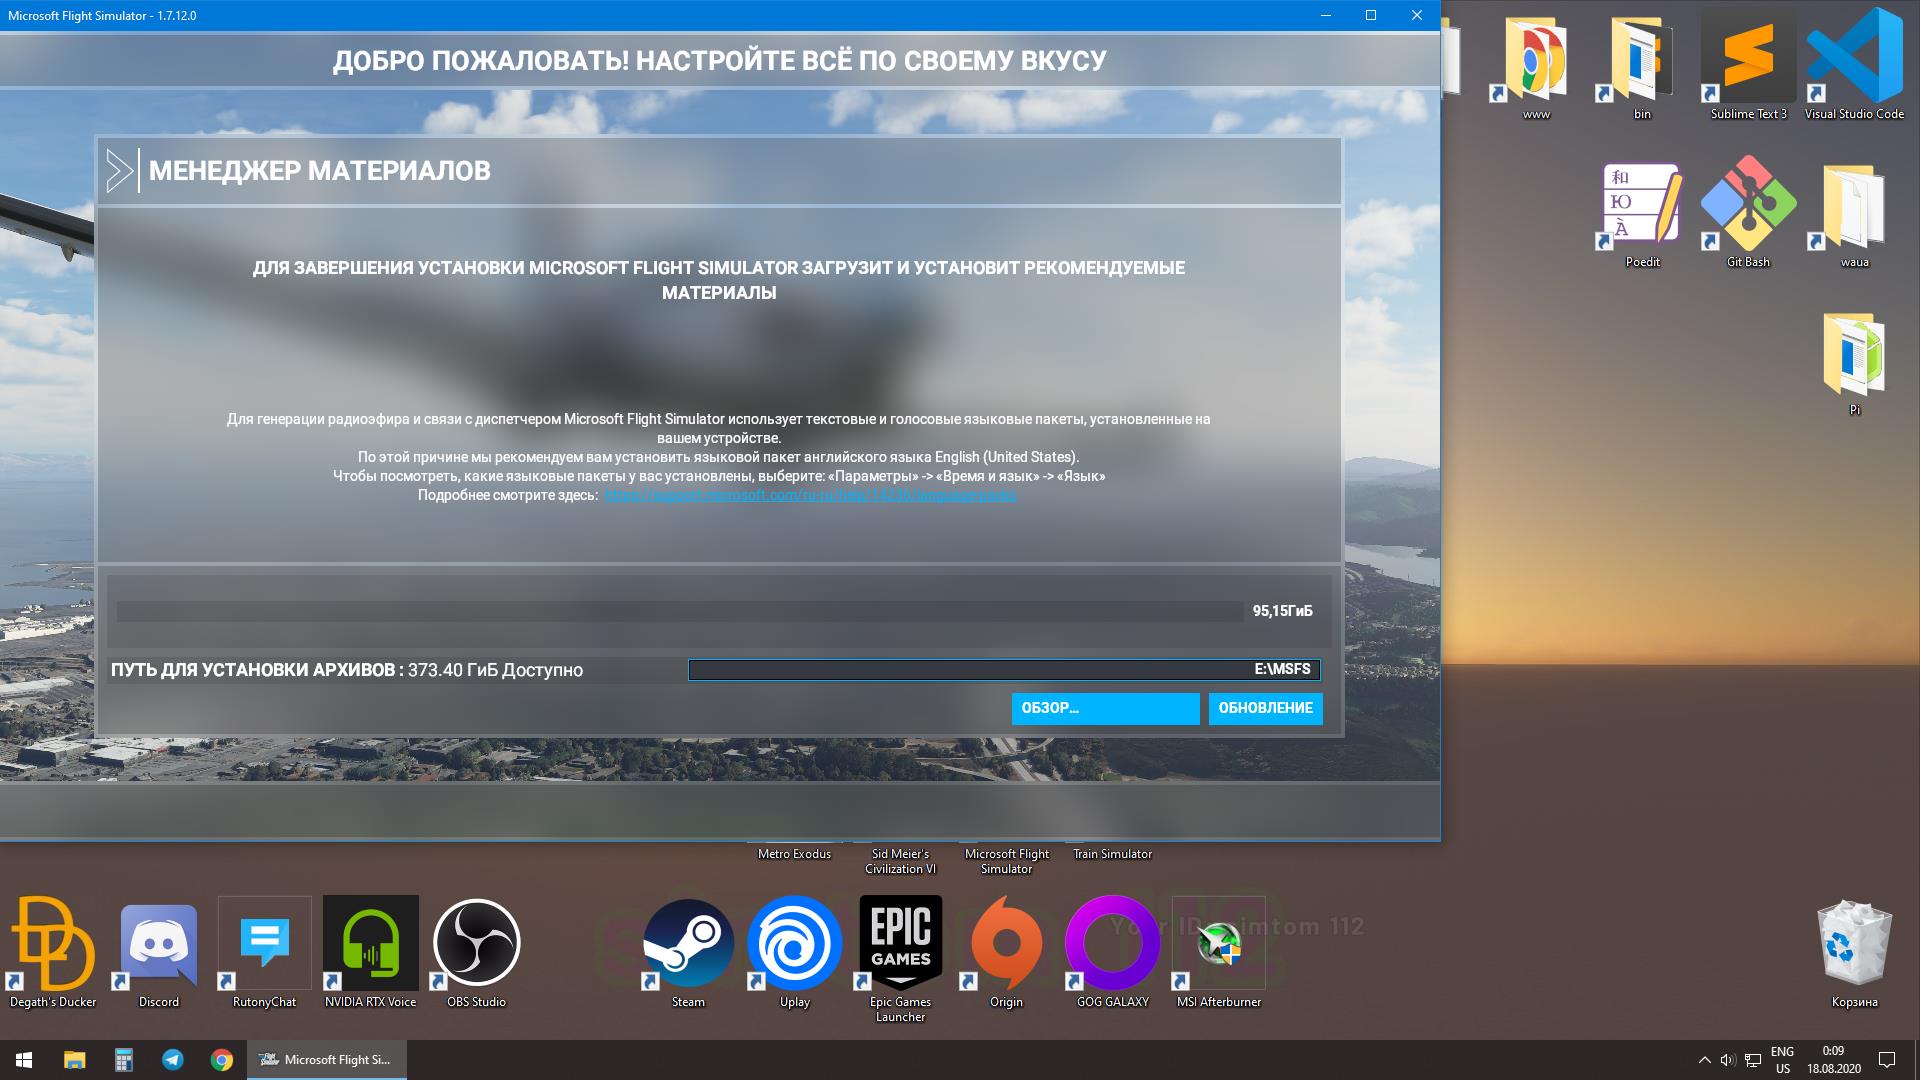The width and height of the screenshot is (1920, 1080).
Task: Open the Discord desktop icon
Action: click(x=159, y=952)
